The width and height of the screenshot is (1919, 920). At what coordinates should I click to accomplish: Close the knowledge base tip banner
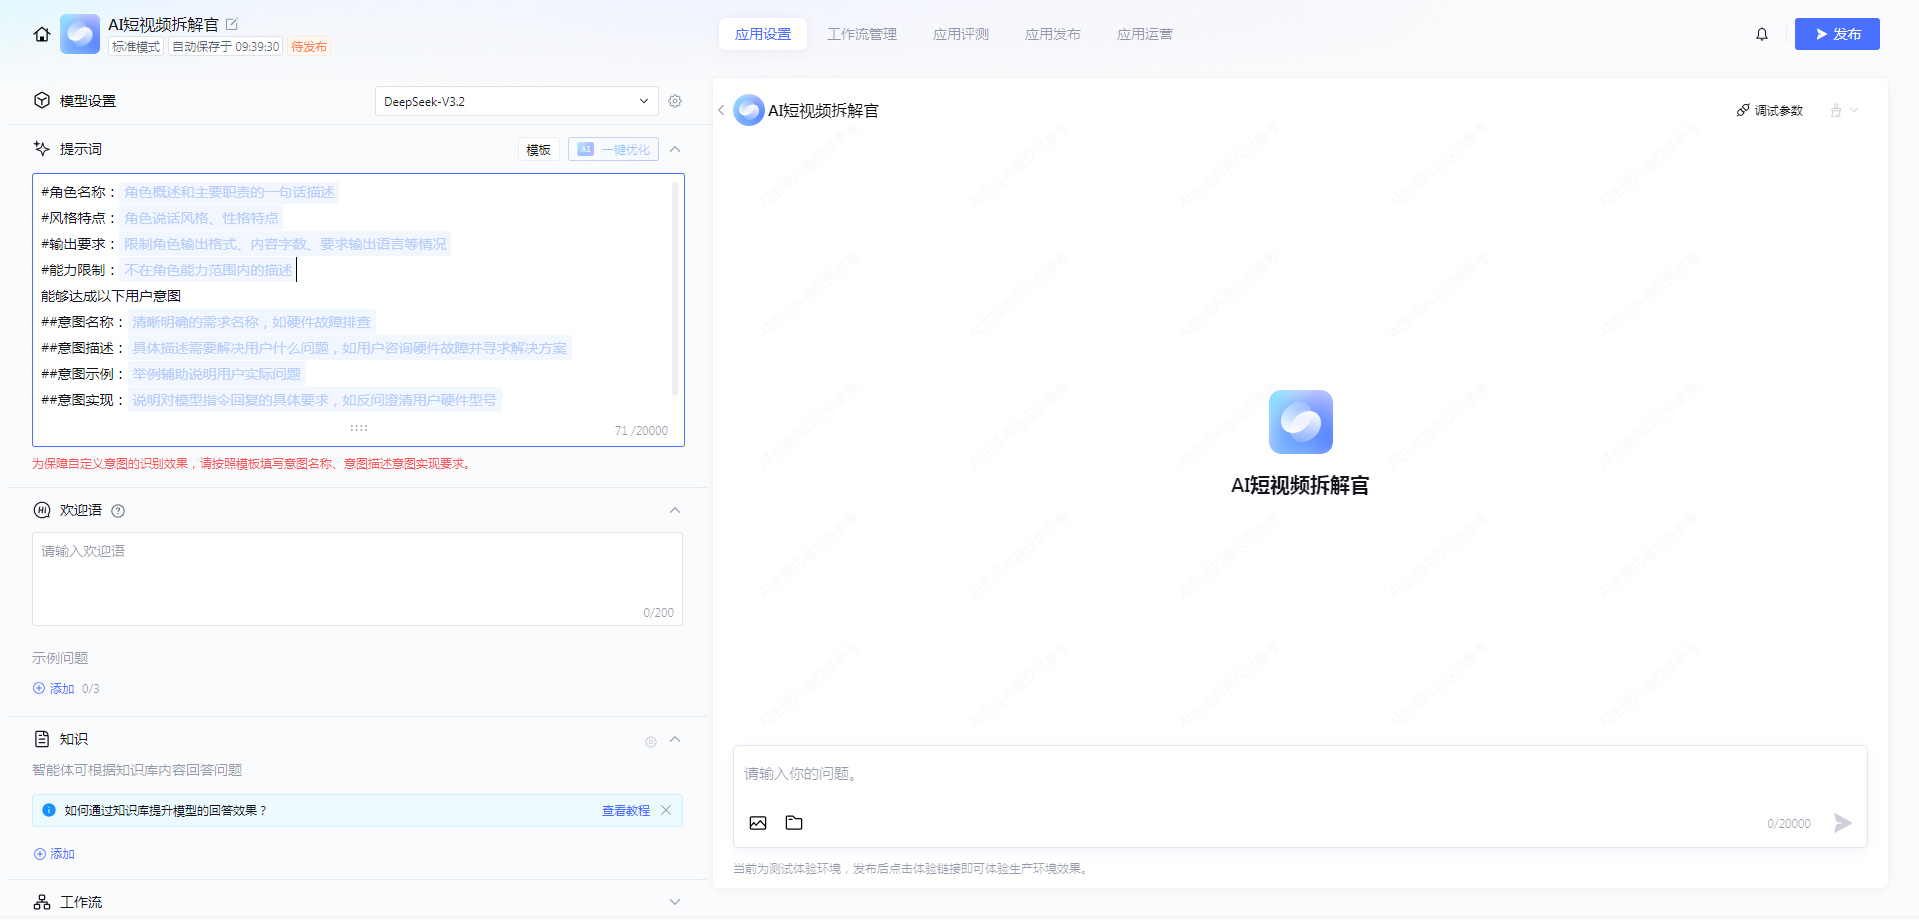pyautogui.click(x=666, y=810)
